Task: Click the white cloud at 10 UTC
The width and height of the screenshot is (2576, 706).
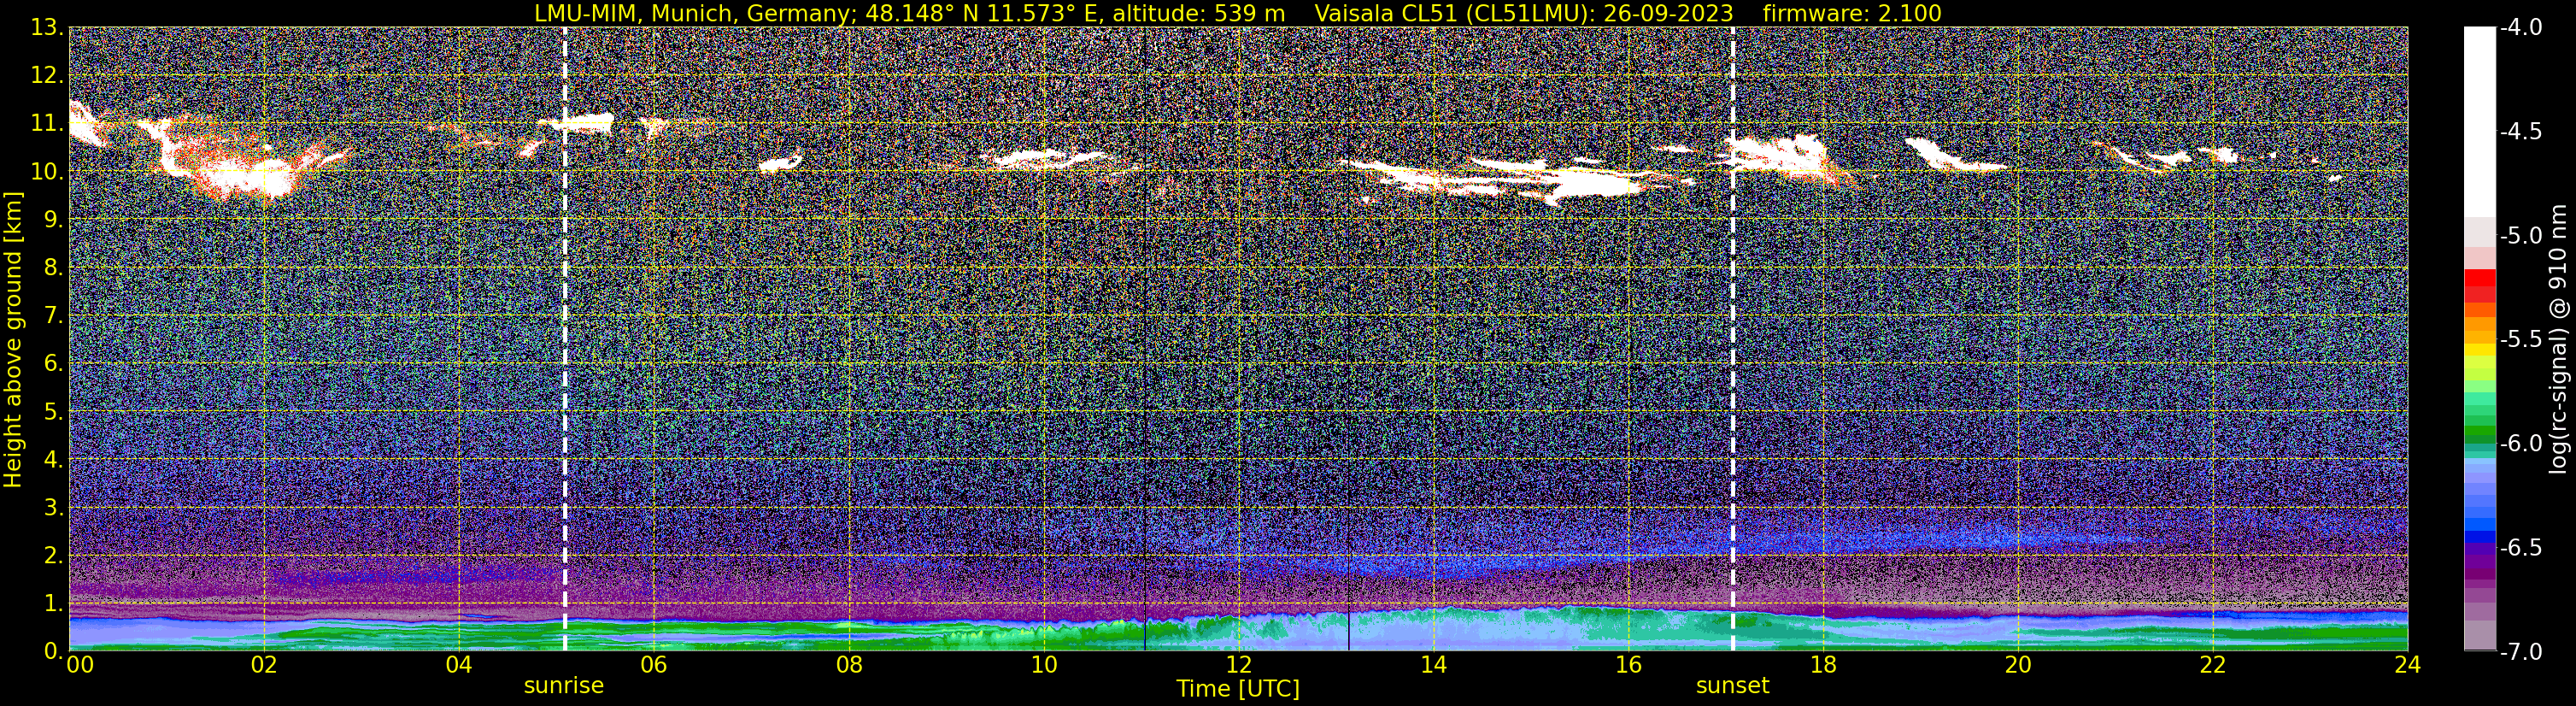Action: [x=1045, y=158]
